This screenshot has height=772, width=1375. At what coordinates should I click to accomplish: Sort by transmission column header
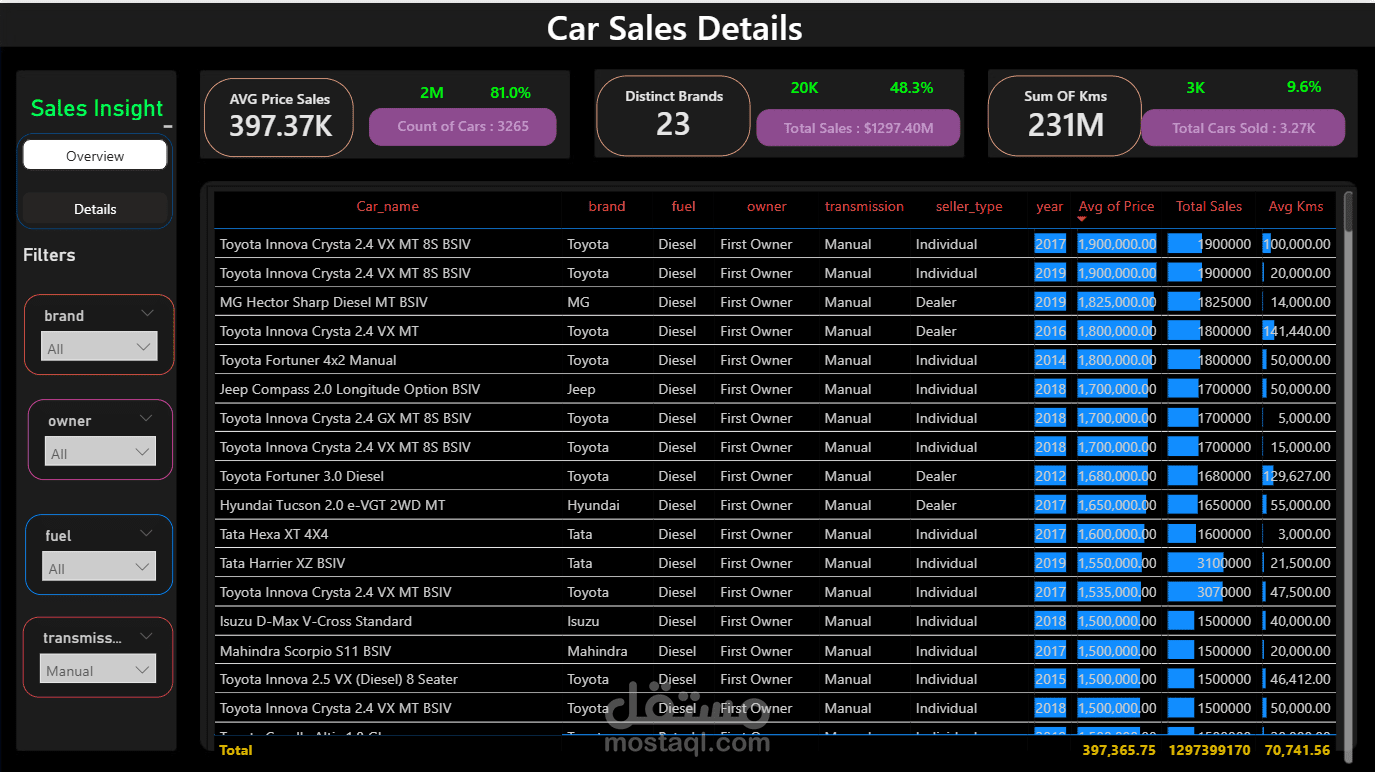tap(864, 206)
